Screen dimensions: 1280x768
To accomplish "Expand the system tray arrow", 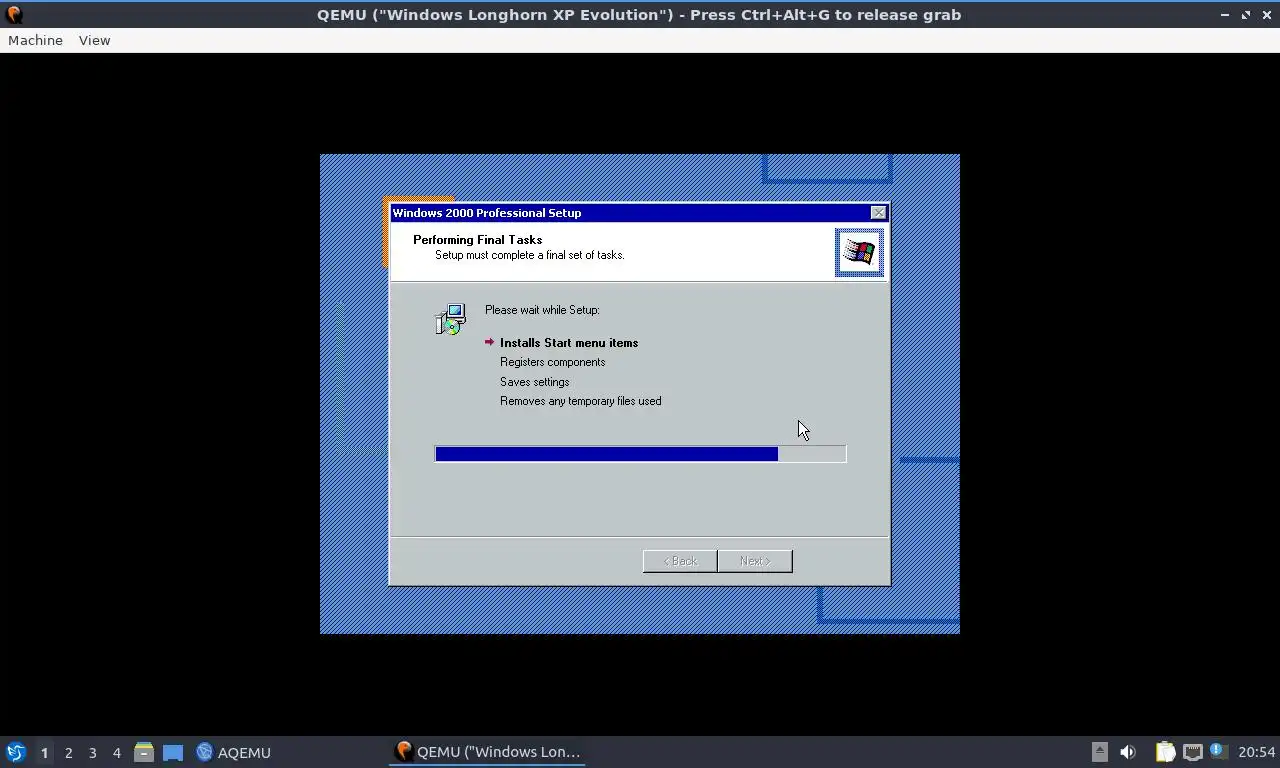I will pos(1099,752).
